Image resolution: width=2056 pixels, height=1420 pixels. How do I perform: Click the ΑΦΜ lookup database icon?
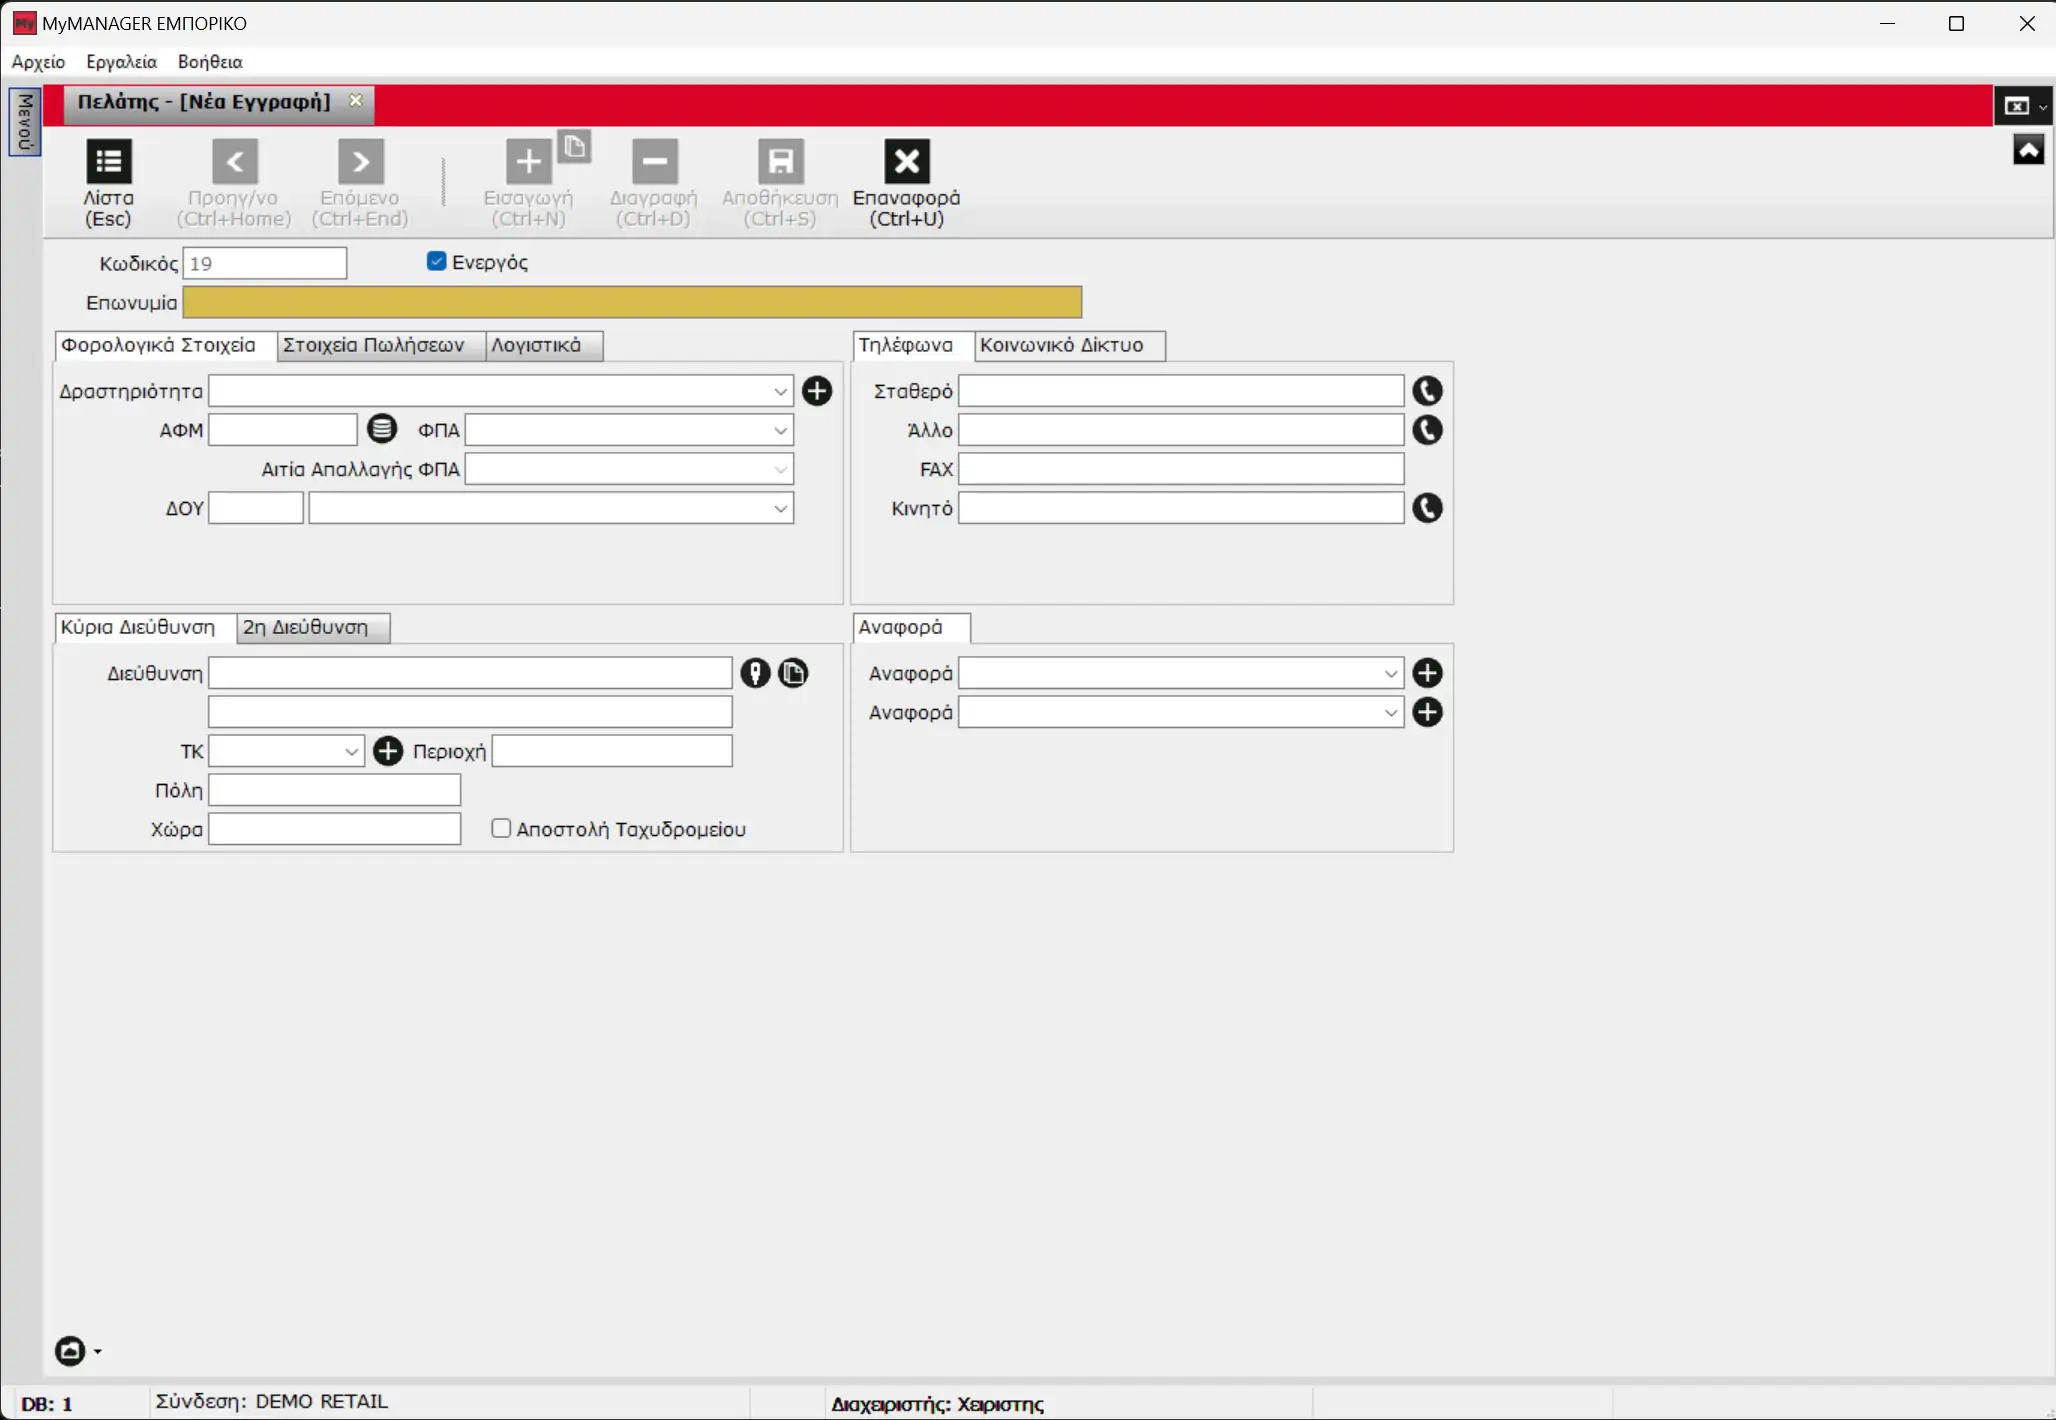click(x=381, y=429)
